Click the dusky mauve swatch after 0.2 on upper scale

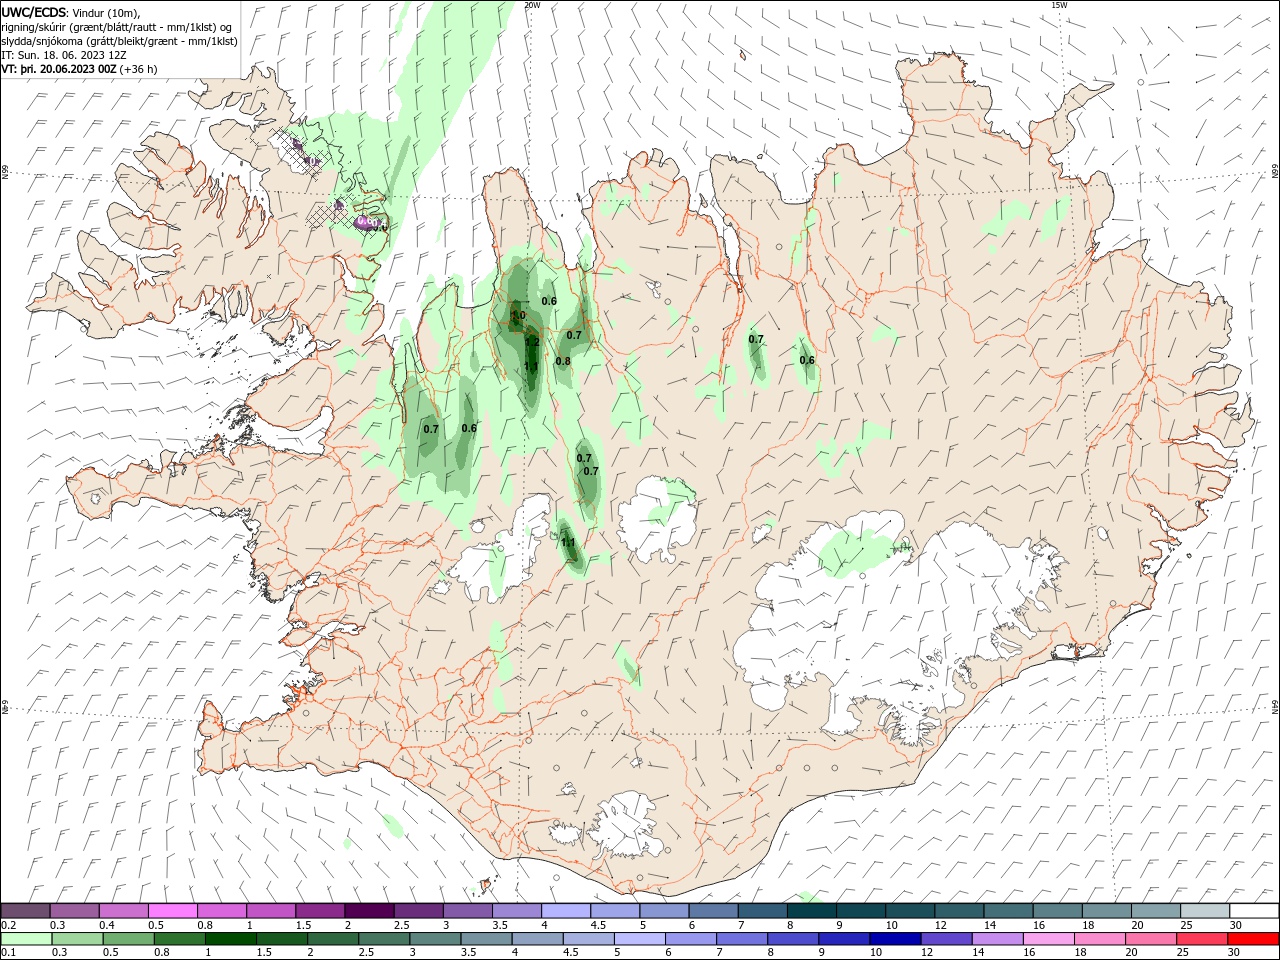[x=25, y=910]
